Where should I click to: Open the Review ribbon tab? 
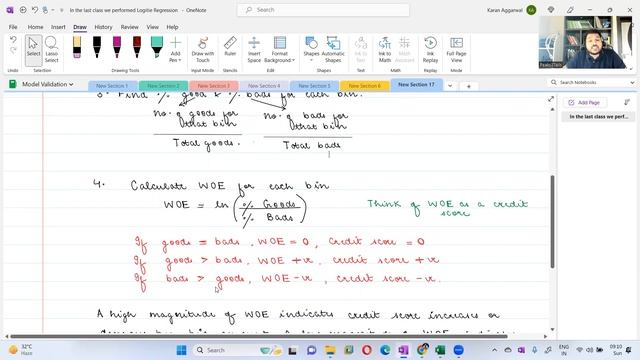click(129, 27)
